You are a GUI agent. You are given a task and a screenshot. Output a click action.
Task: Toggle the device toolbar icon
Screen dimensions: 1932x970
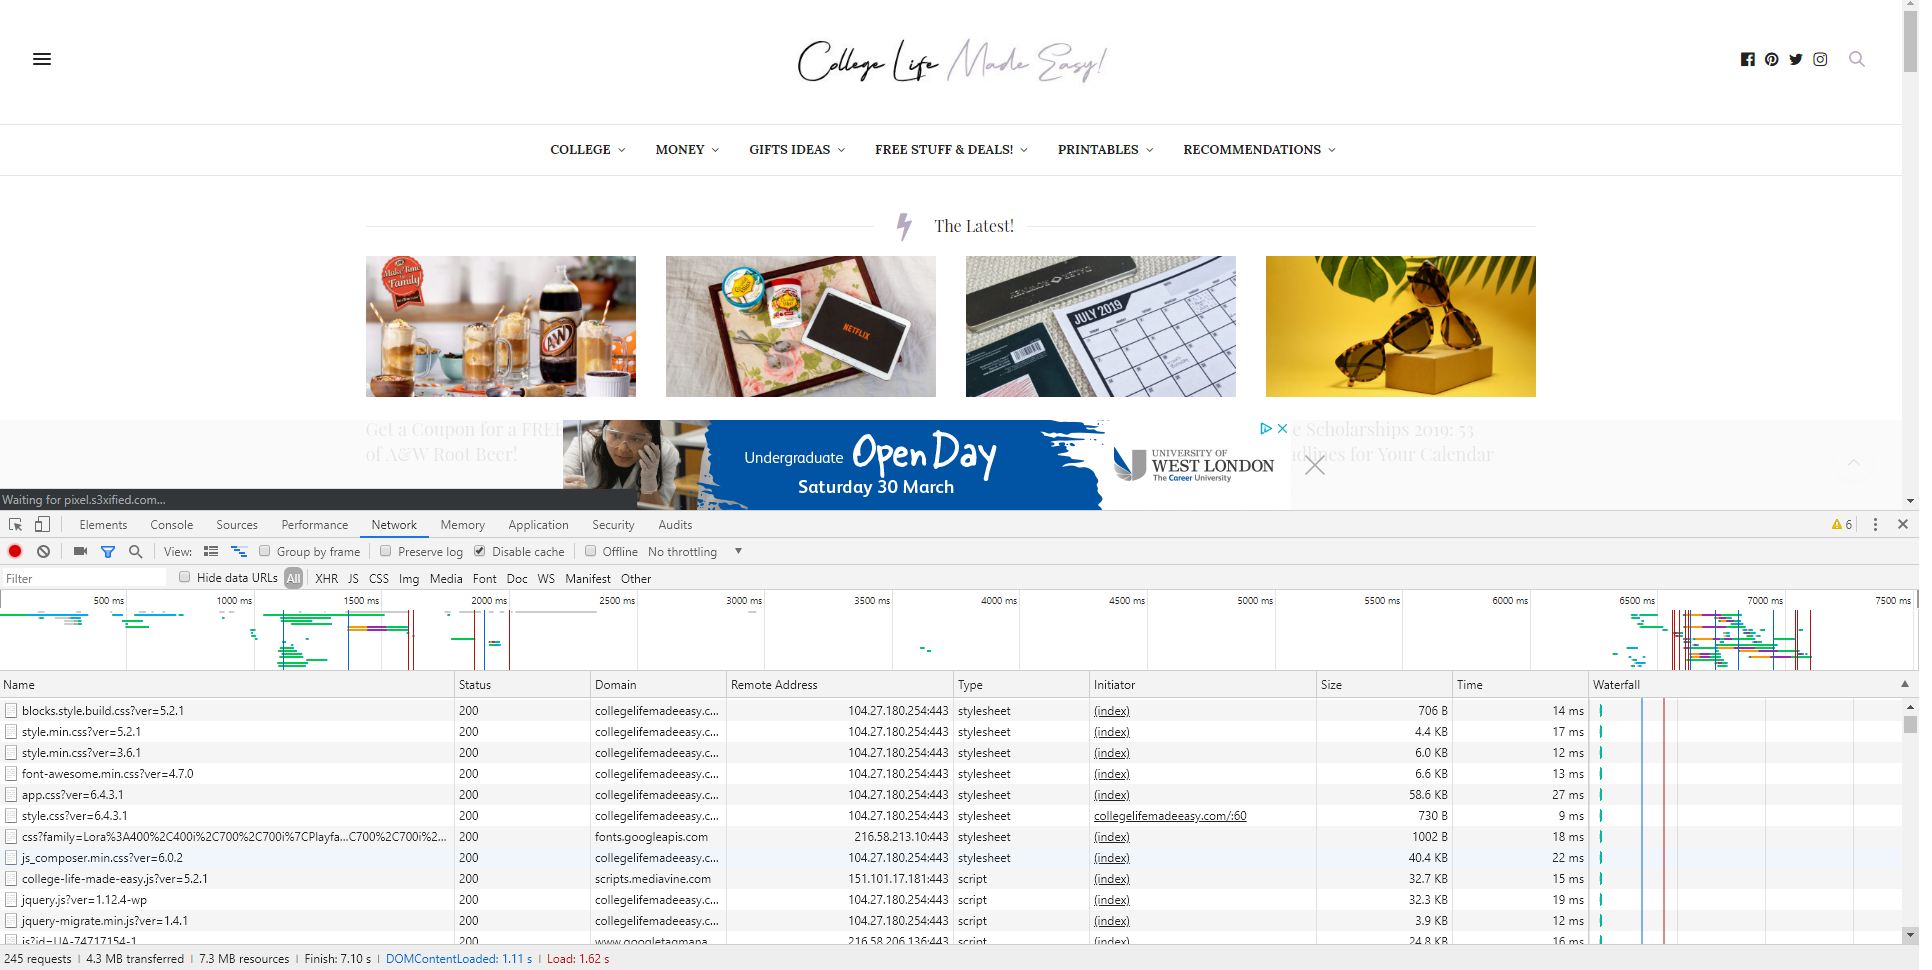tap(42, 524)
